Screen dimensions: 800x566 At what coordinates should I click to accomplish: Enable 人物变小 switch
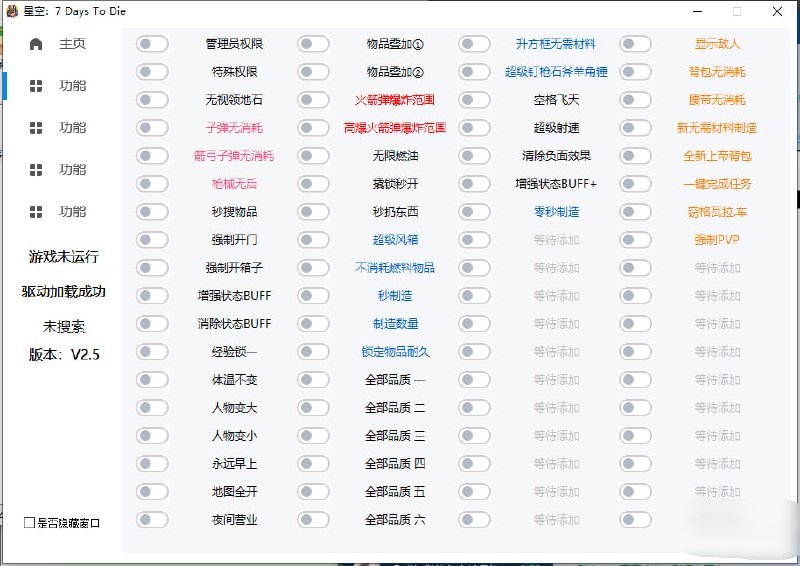[152, 436]
